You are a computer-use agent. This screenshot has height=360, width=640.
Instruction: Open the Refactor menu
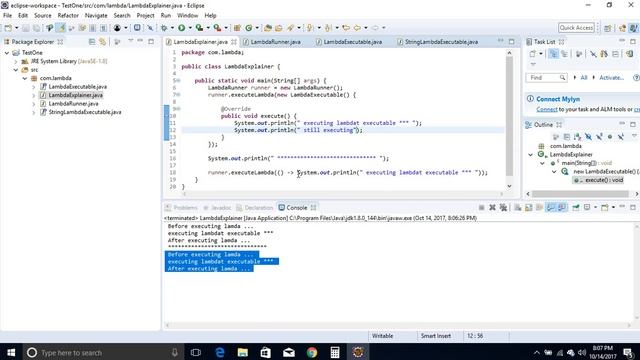pyautogui.click(x=68, y=16)
